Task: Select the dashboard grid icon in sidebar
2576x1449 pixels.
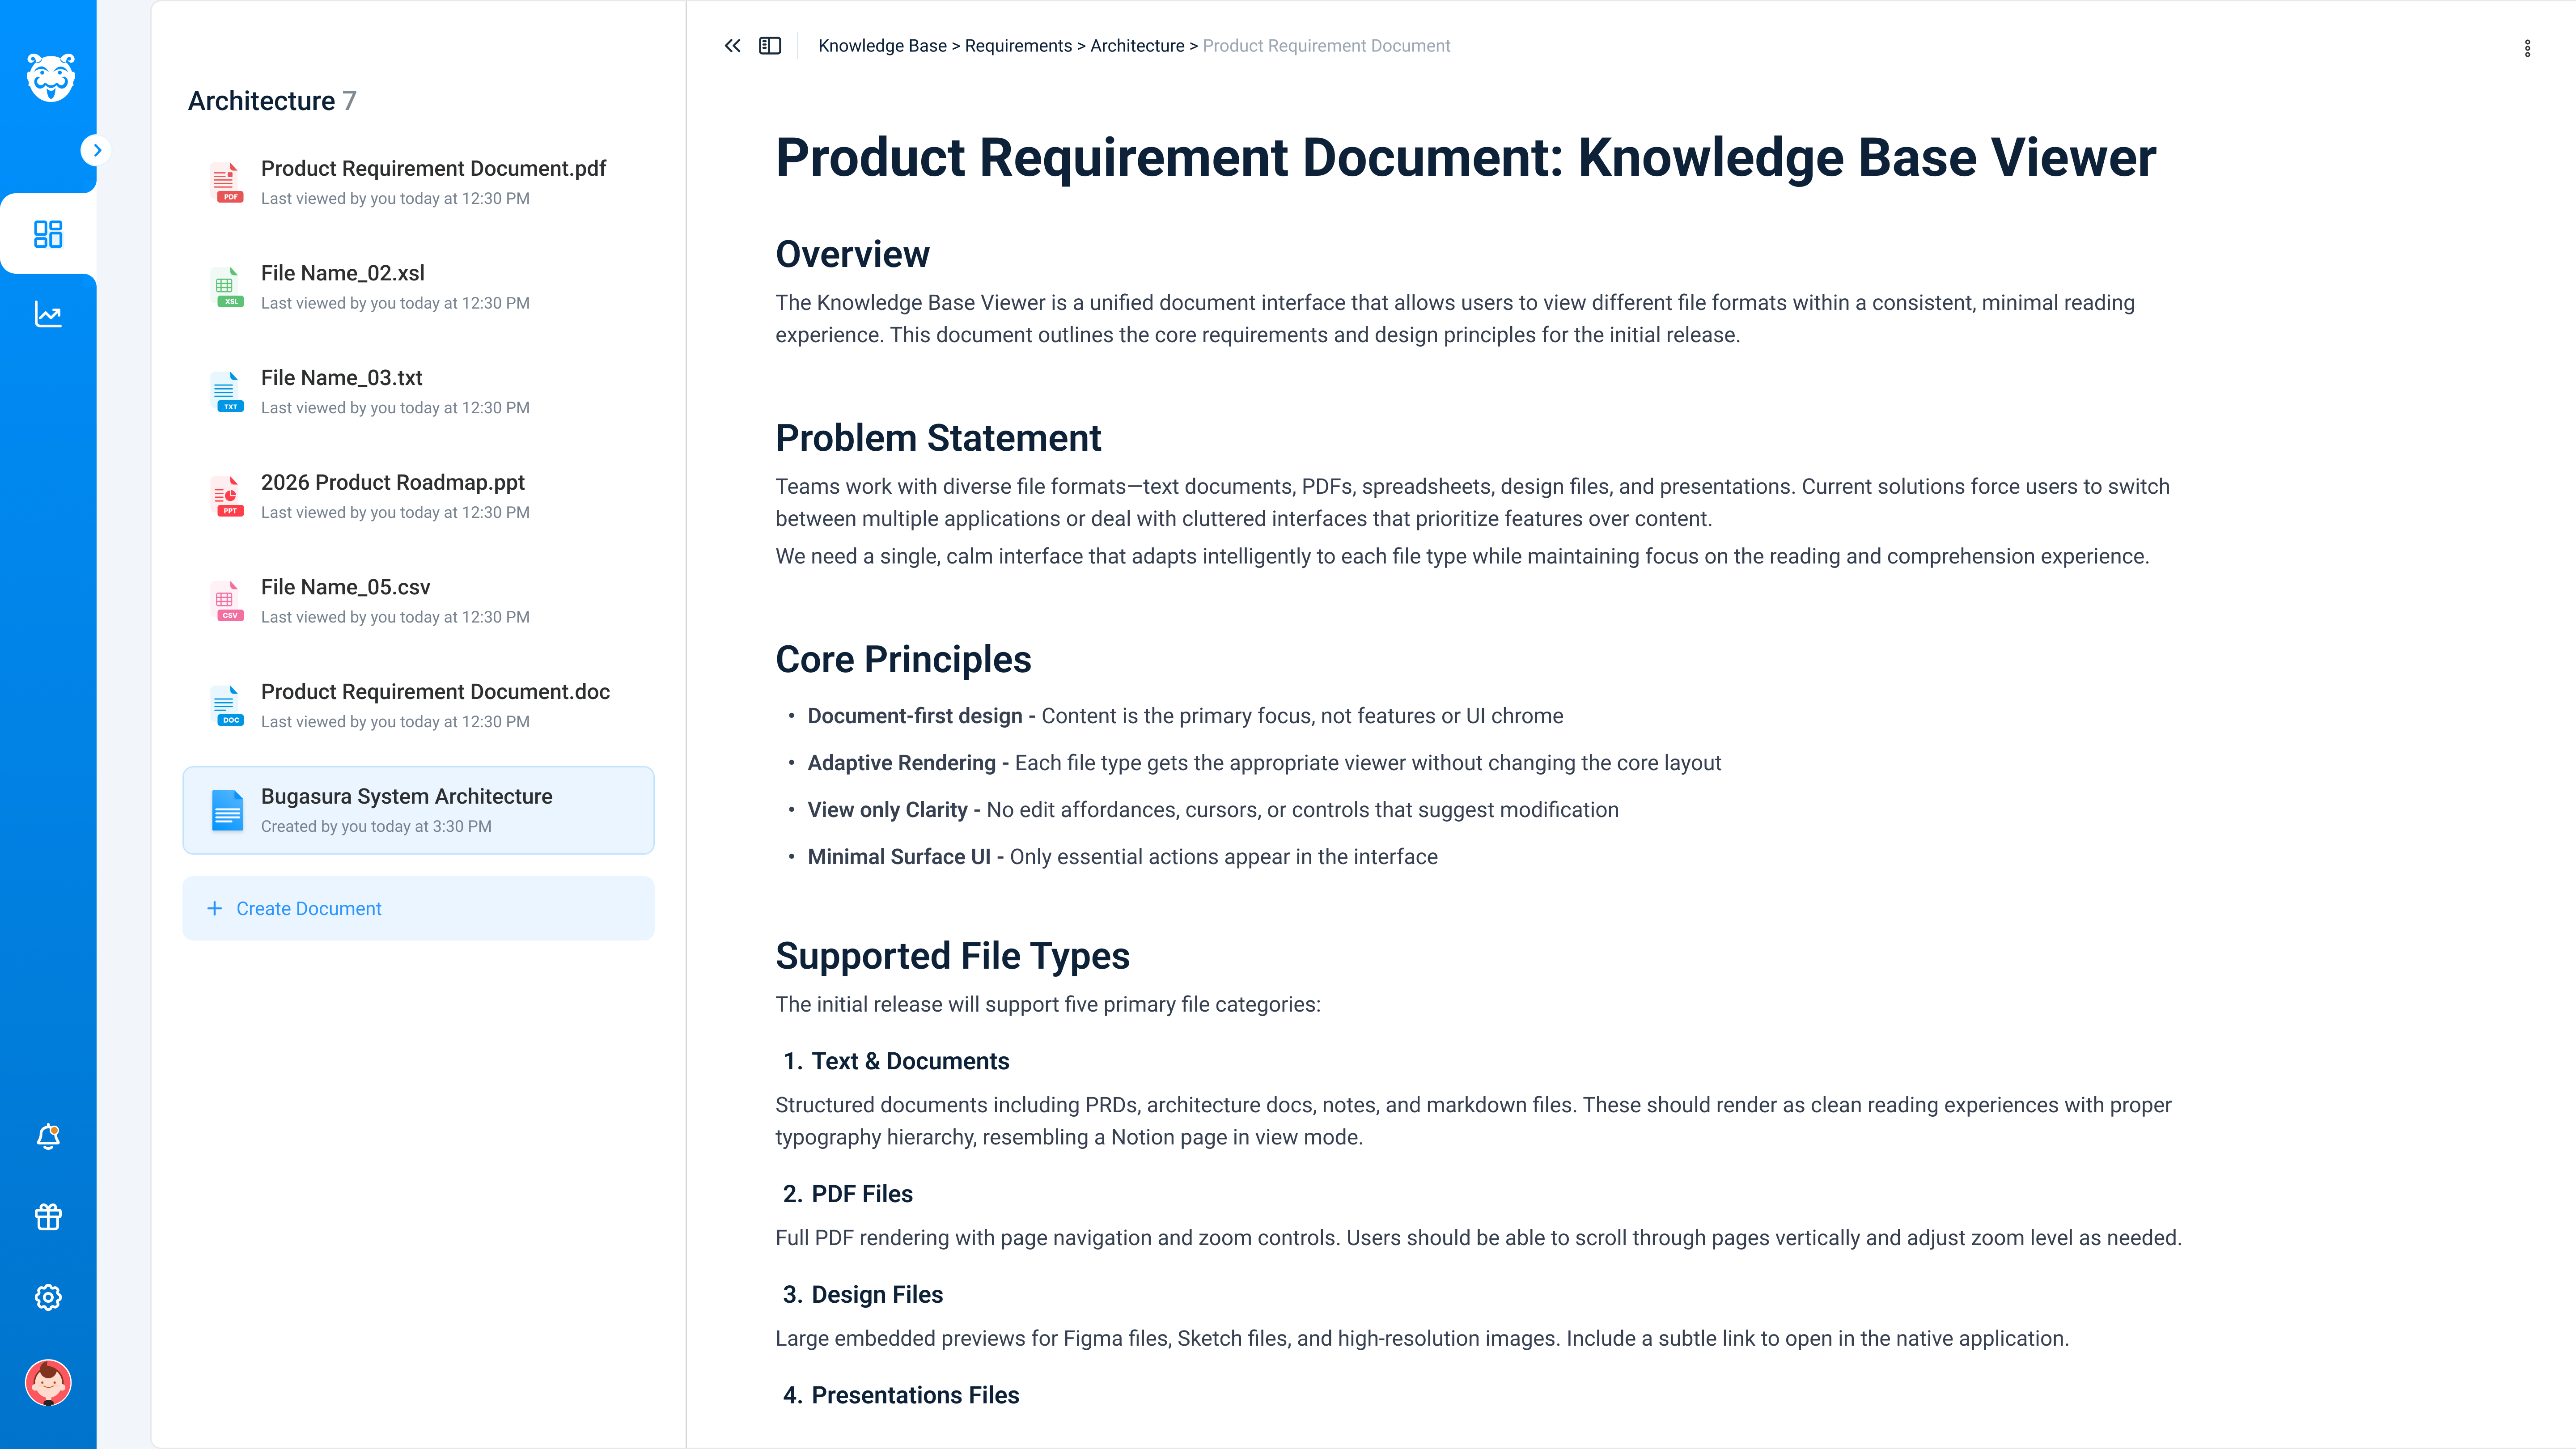Action: 48,233
